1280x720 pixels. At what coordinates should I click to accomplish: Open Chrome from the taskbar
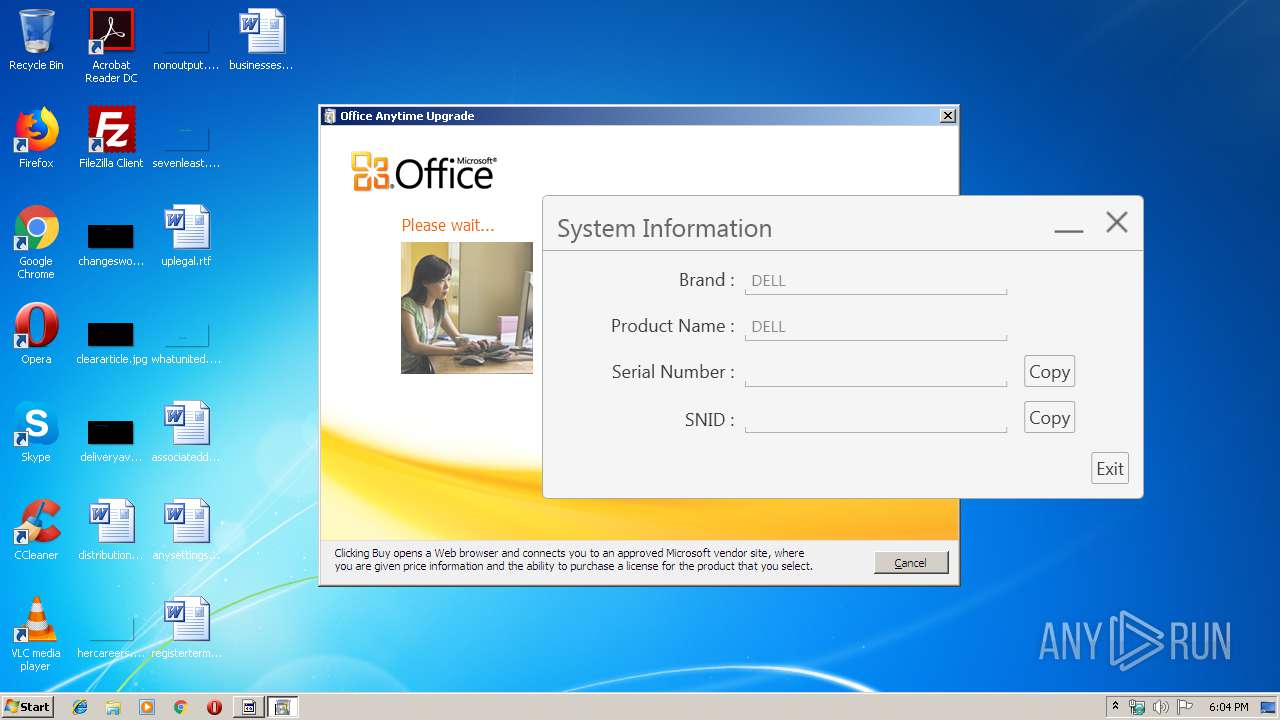pyautogui.click(x=180, y=707)
